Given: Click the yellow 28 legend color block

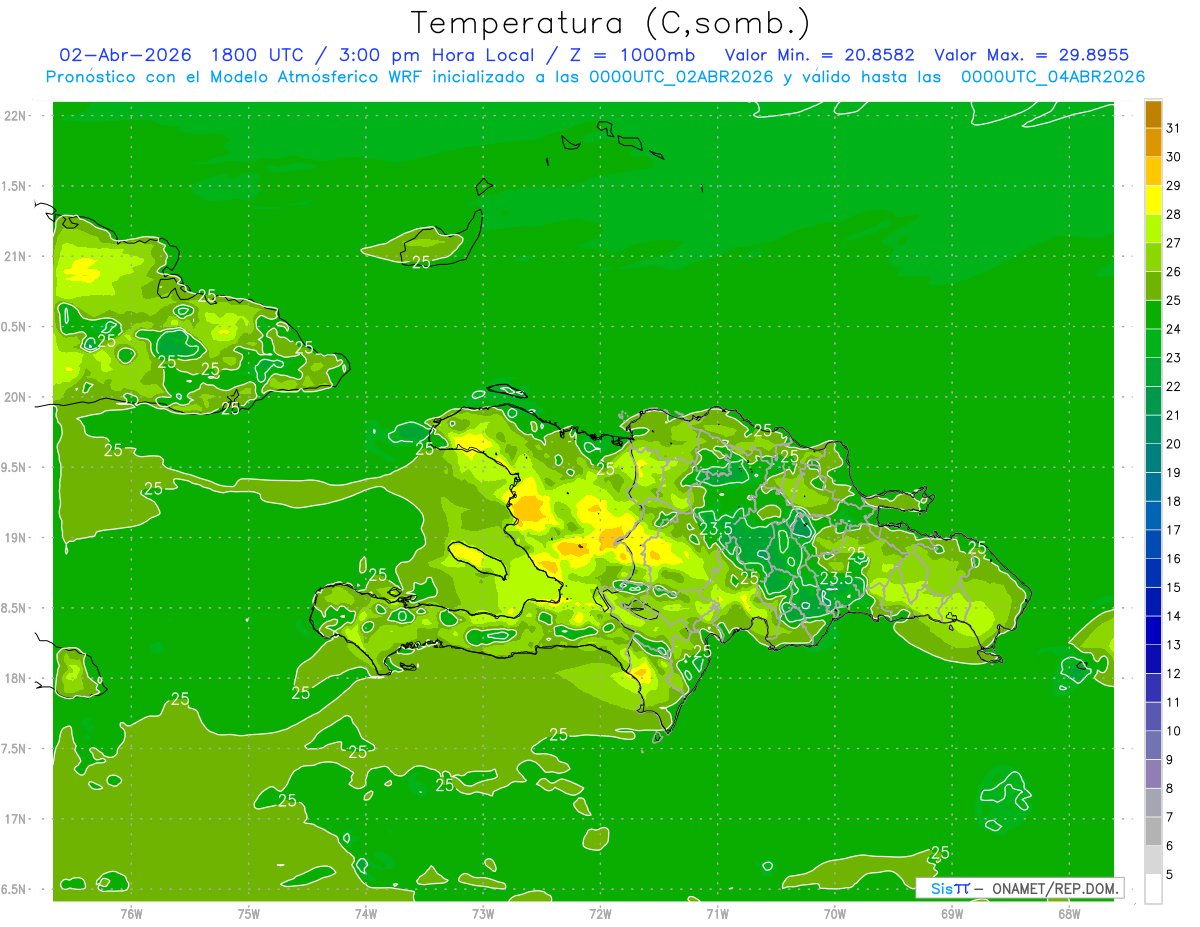Looking at the screenshot, I should click(1153, 201).
